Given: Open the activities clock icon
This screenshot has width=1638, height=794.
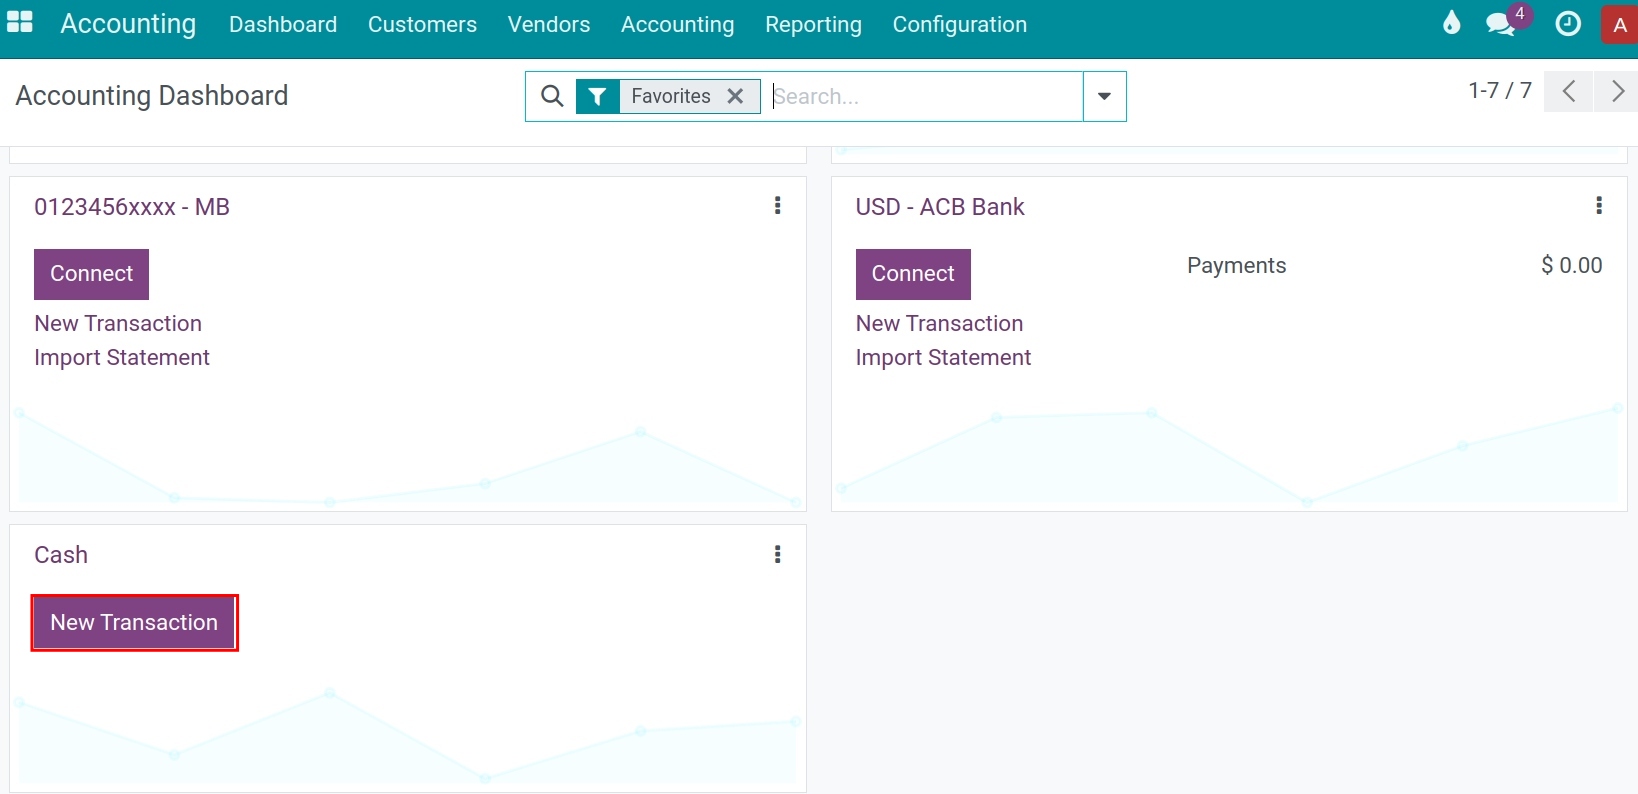Looking at the screenshot, I should (x=1568, y=24).
